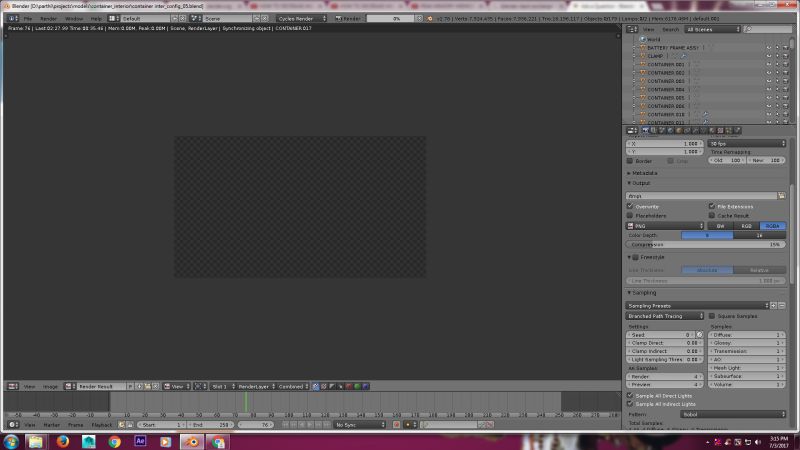Select RGBA color mode button
Screen dimensions: 800x450
(x=772, y=226)
